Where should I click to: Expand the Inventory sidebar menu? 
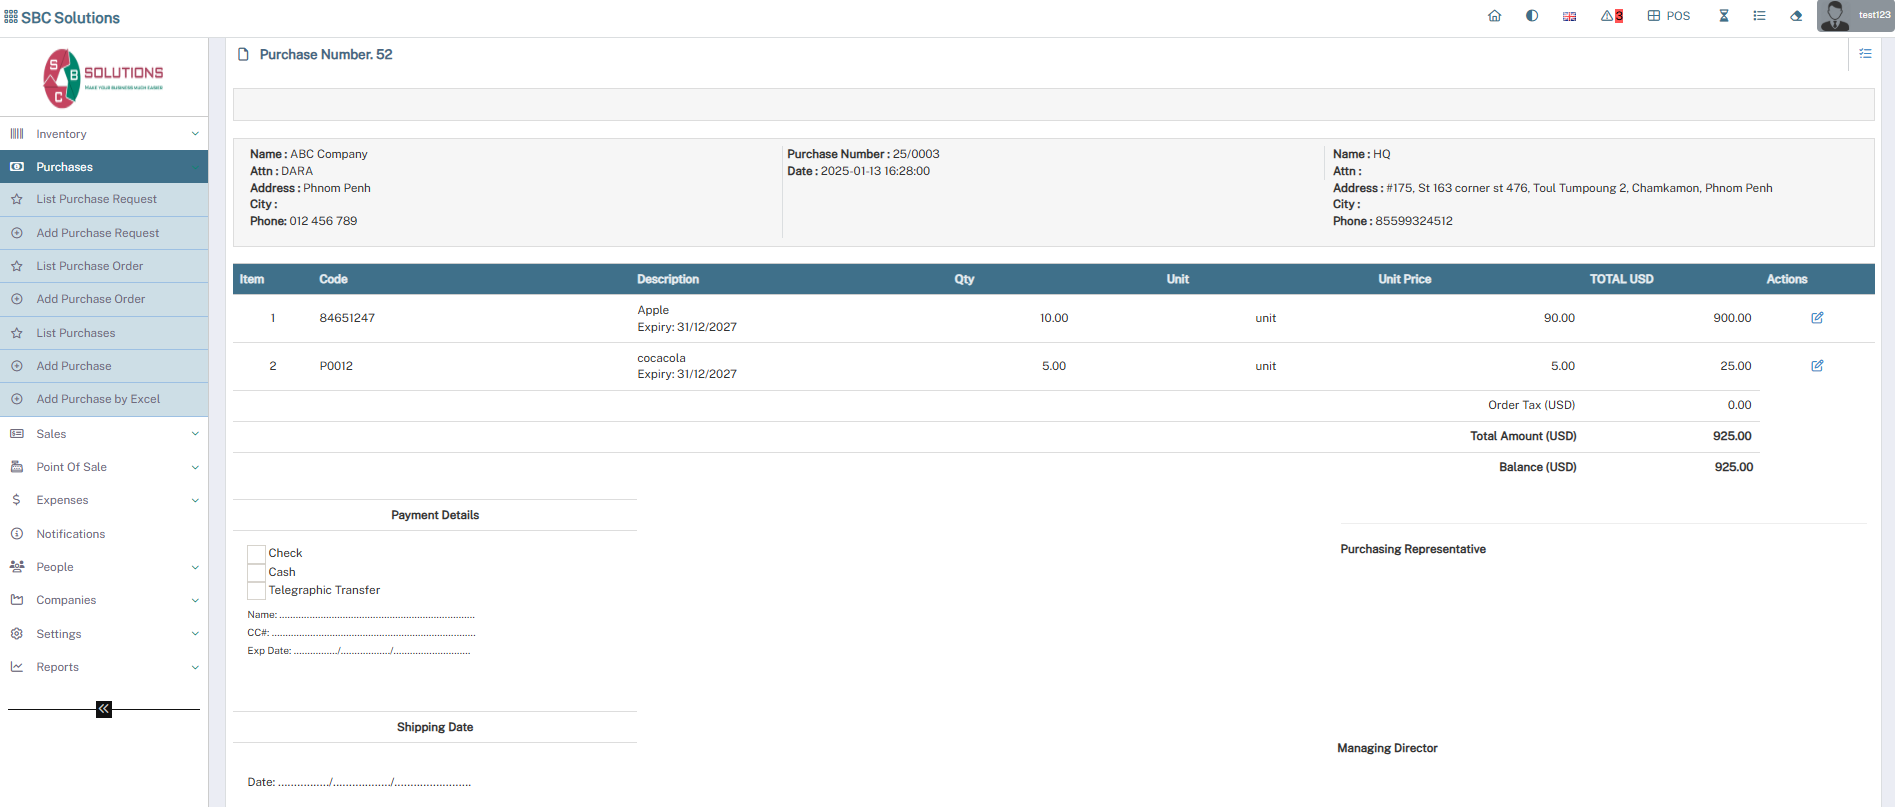pos(104,134)
